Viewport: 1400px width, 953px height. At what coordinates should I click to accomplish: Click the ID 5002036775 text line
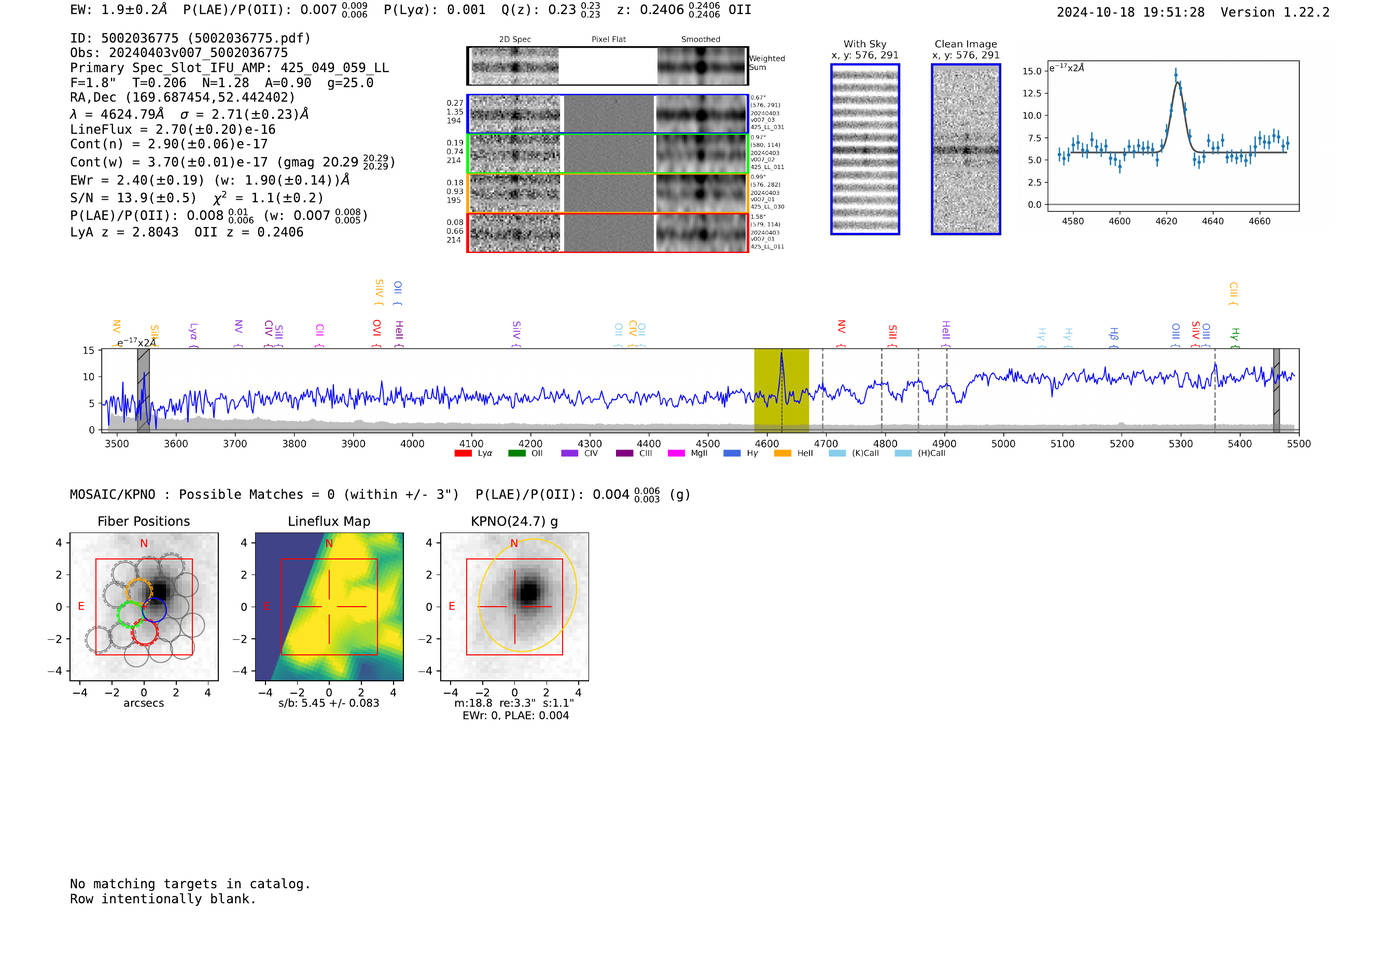(x=190, y=38)
